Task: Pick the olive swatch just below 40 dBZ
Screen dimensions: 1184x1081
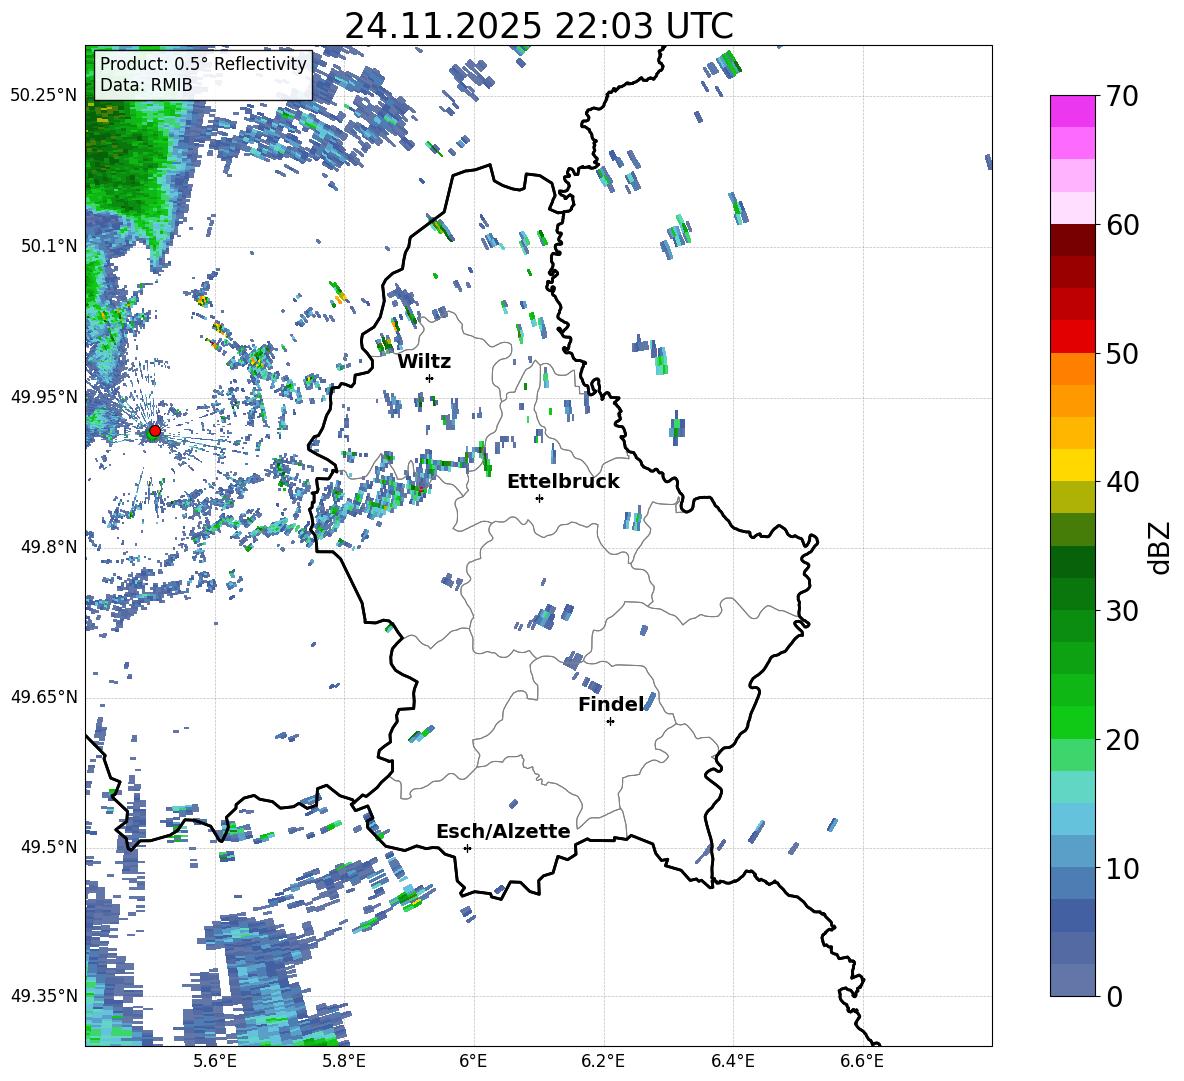Action: click(x=1072, y=497)
